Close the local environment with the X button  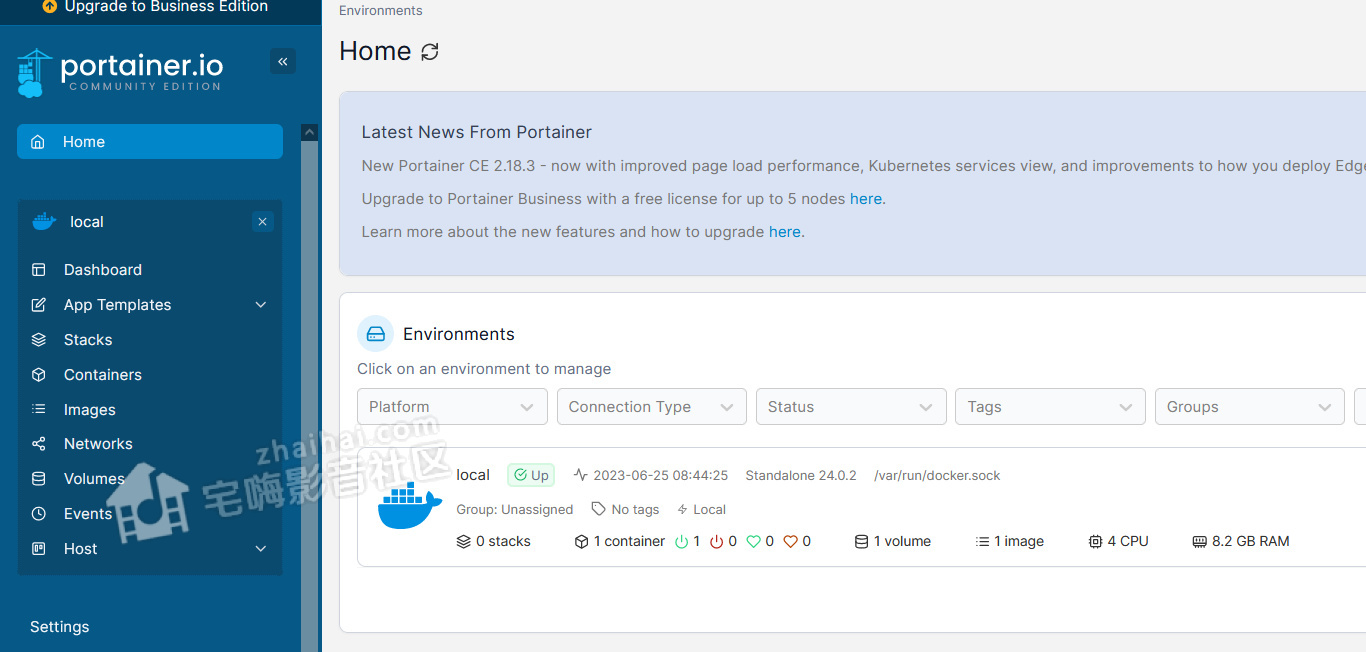tap(262, 222)
